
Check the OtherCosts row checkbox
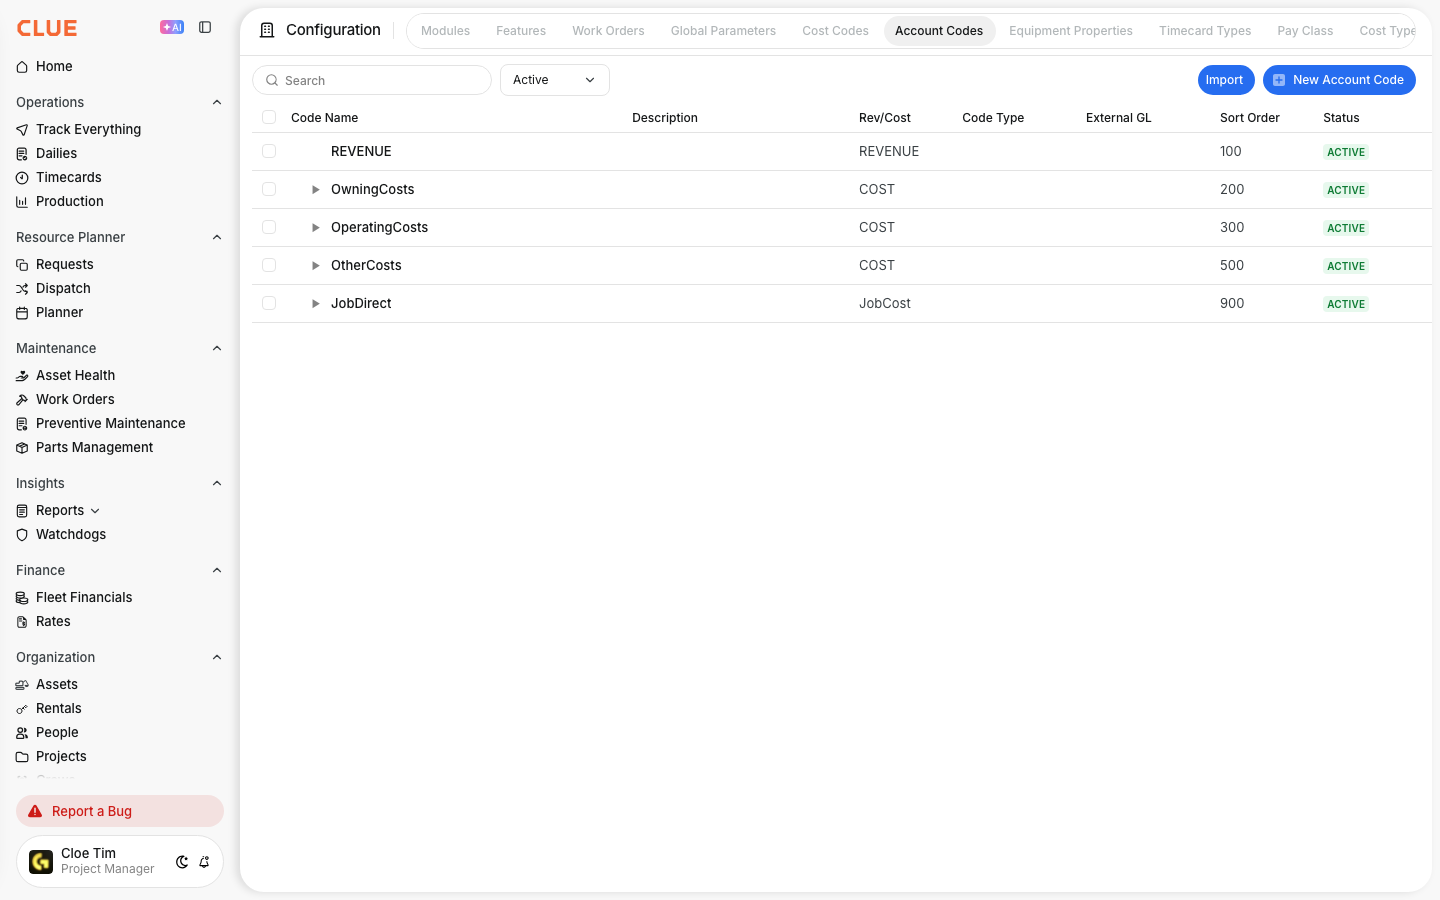click(269, 265)
